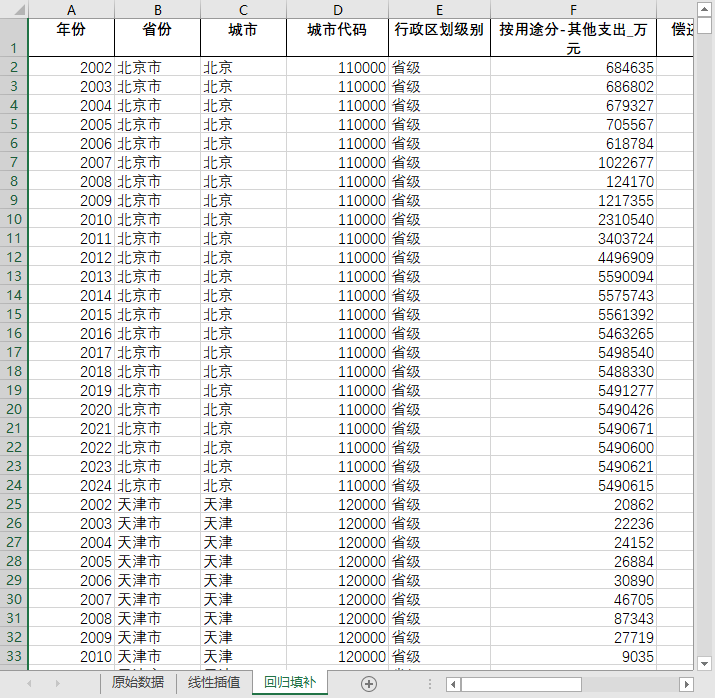
Task: Select 省级 cell in row 20
Action: click(x=440, y=409)
